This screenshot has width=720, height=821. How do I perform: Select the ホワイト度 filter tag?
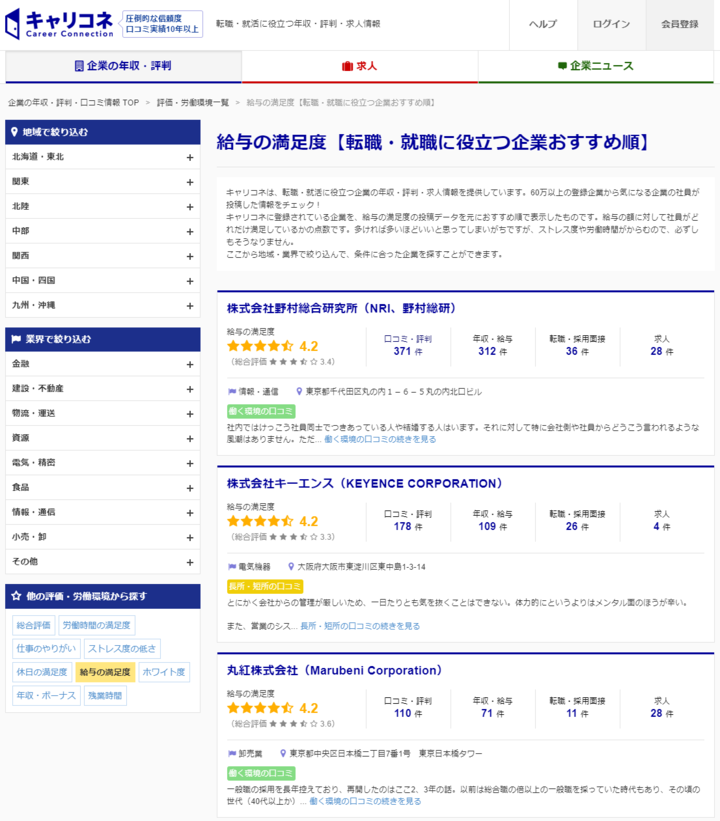coord(164,672)
